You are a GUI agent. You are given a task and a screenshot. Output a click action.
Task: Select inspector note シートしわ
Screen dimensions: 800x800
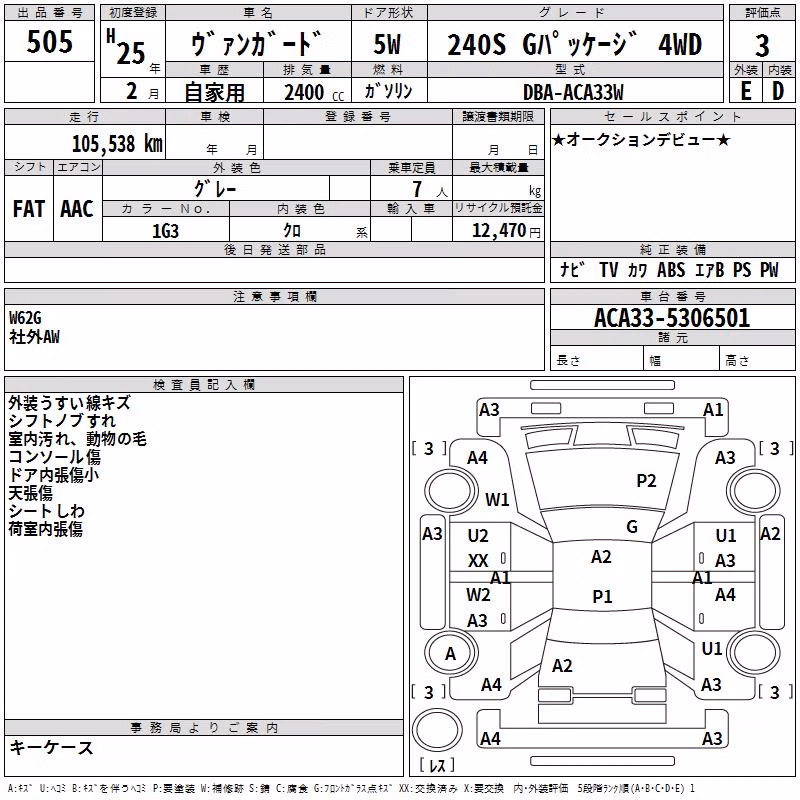click(x=46, y=511)
